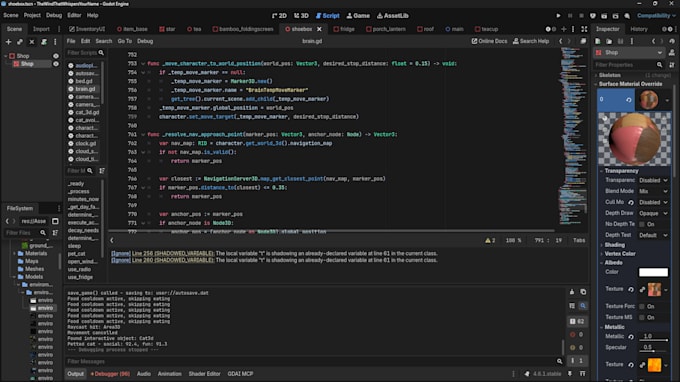Select the Models folder in FileSystem
The height and width of the screenshot is (382, 680).
[34, 277]
